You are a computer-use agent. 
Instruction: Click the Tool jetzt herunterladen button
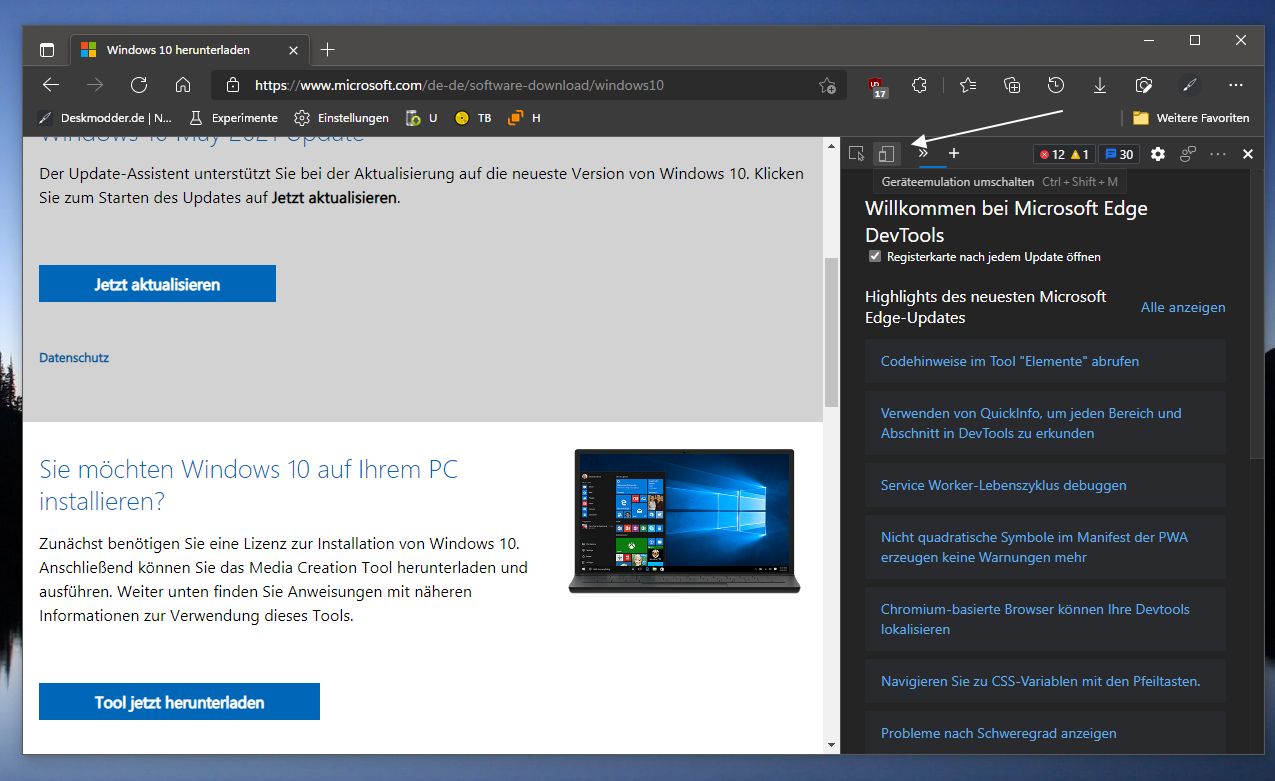click(x=179, y=702)
